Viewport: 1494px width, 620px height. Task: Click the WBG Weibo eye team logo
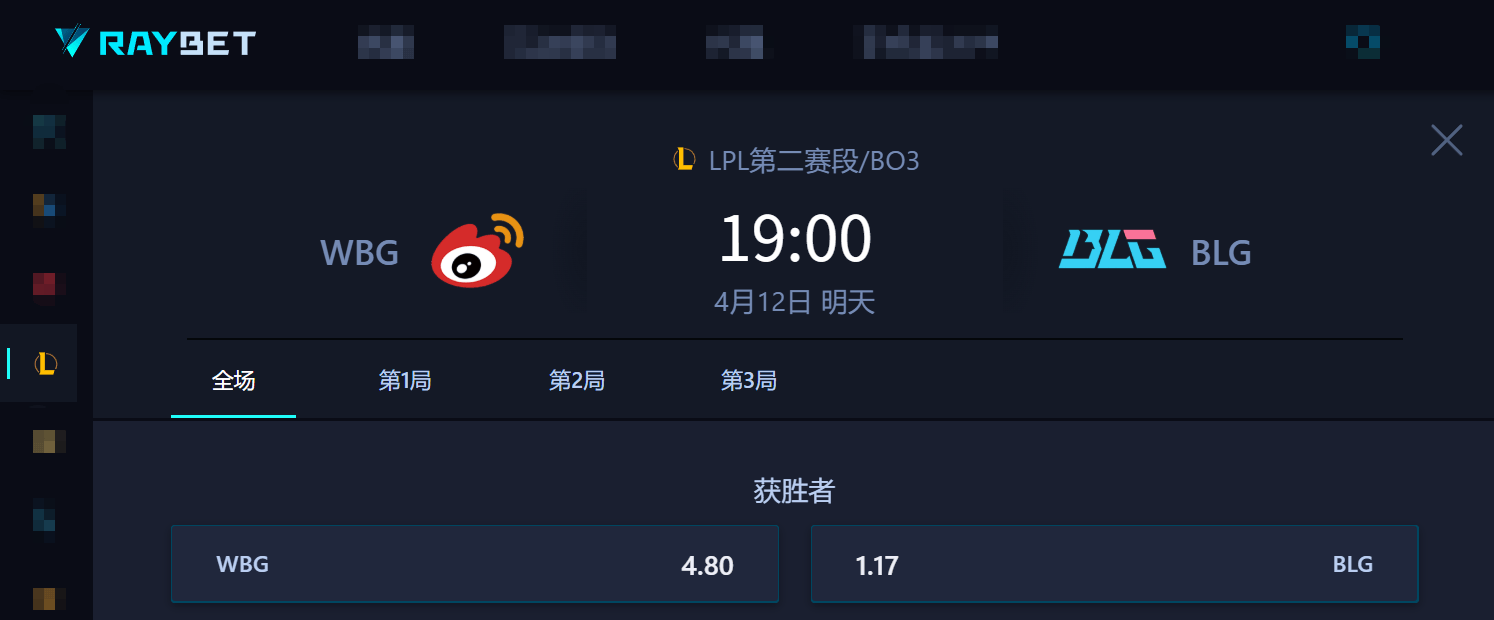tap(477, 250)
